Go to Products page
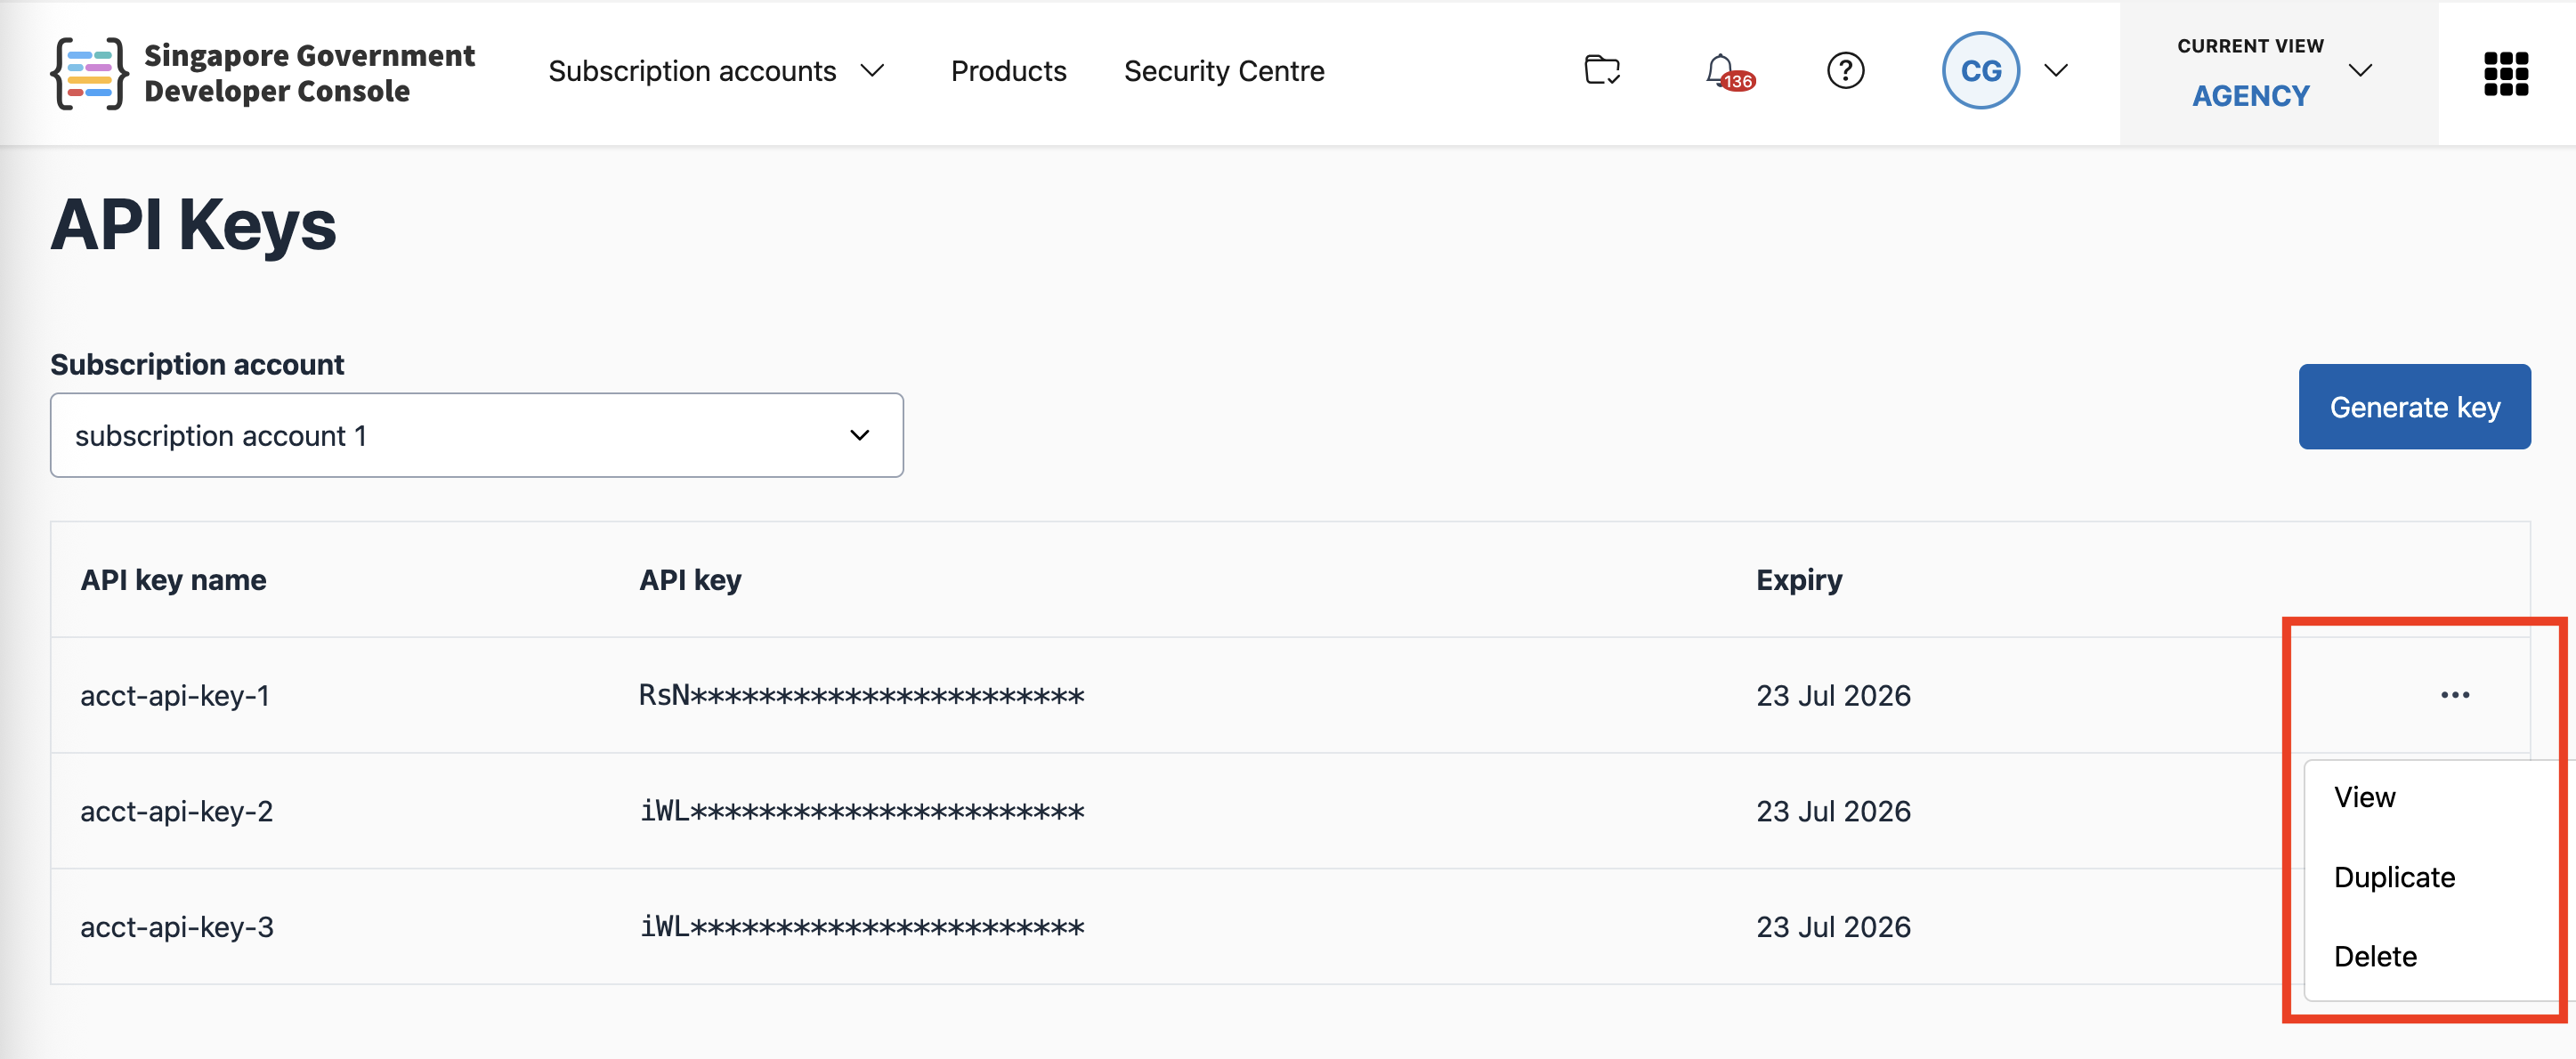The image size is (2576, 1059). 1008,71
